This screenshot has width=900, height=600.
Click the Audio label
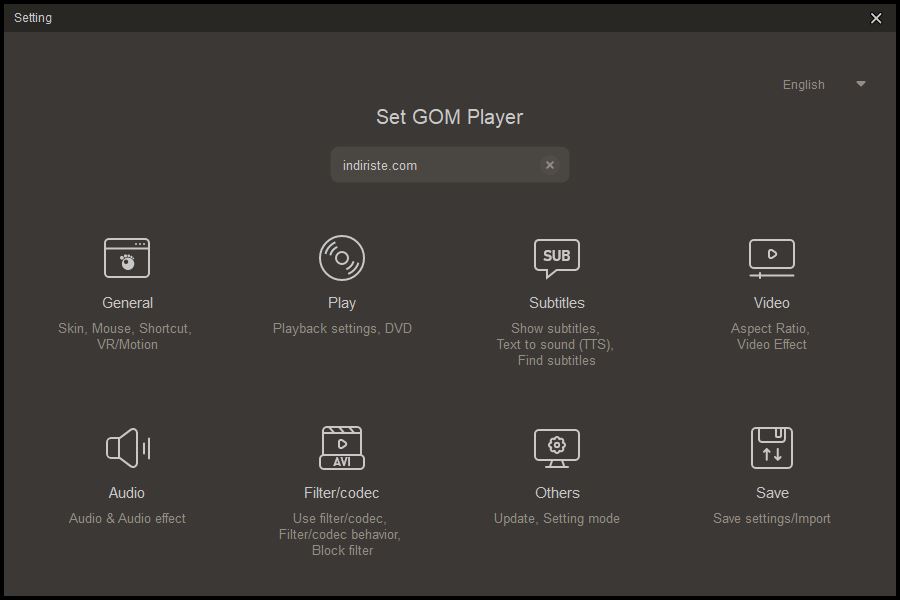click(126, 493)
